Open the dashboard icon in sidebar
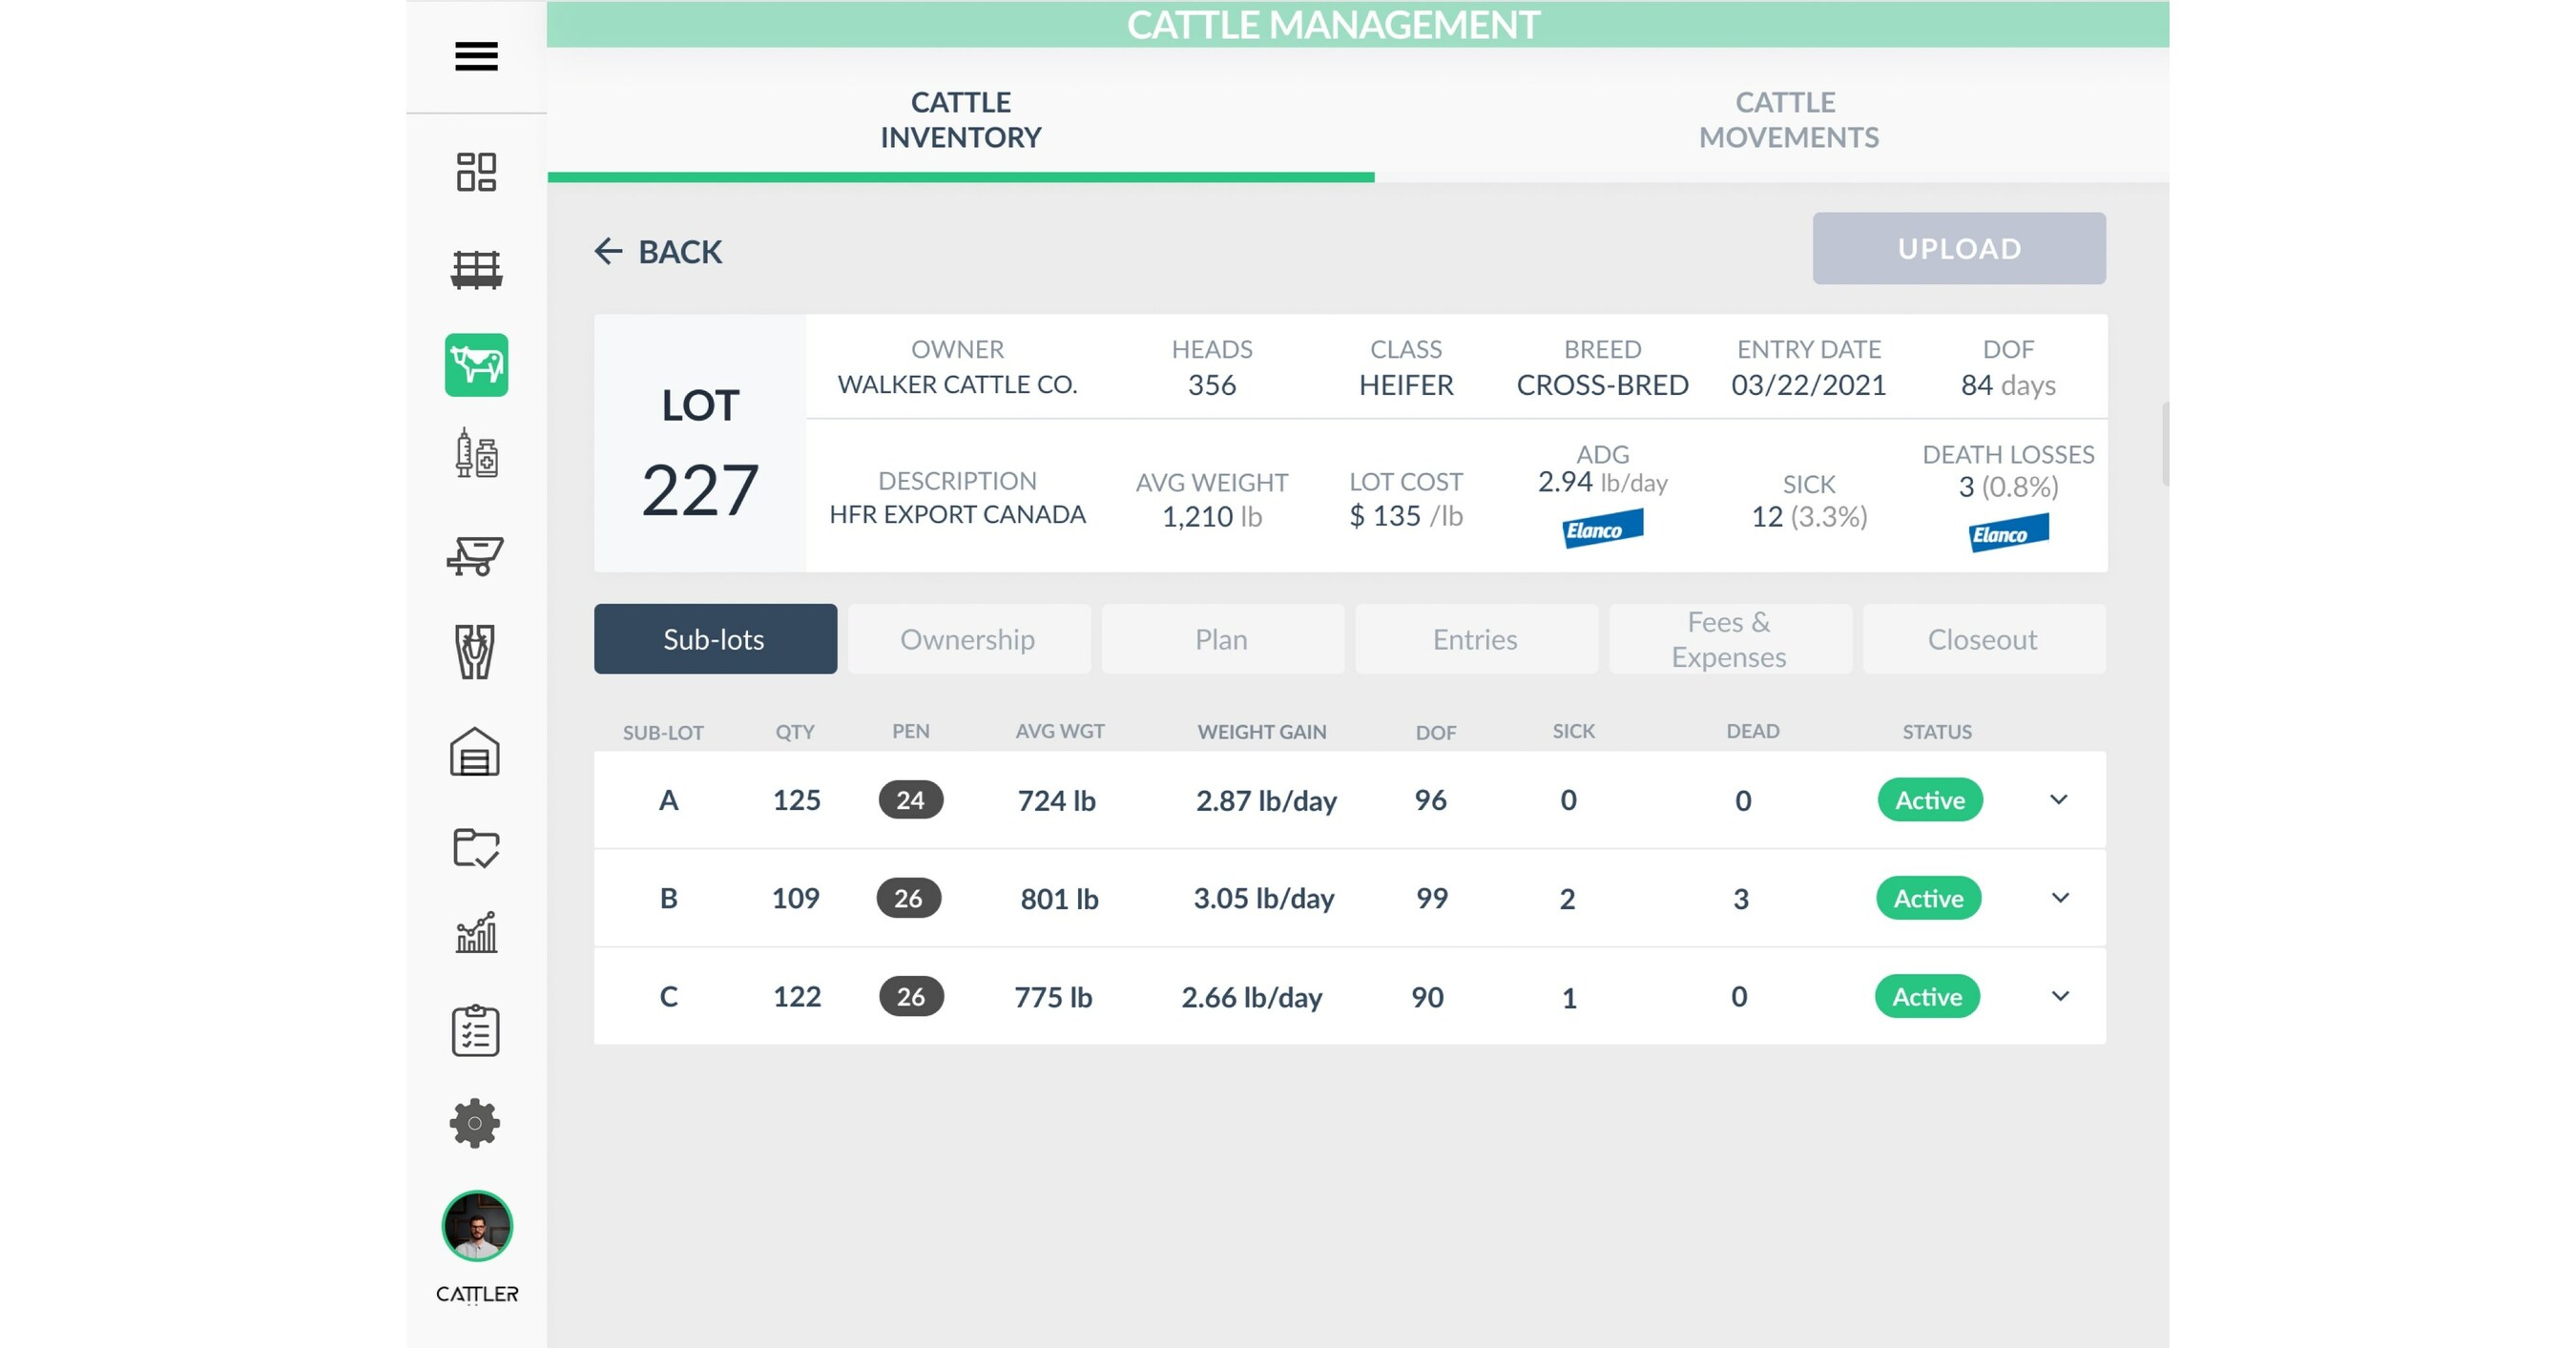The height and width of the screenshot is (1348, 2576). click(x=476, y=172)
